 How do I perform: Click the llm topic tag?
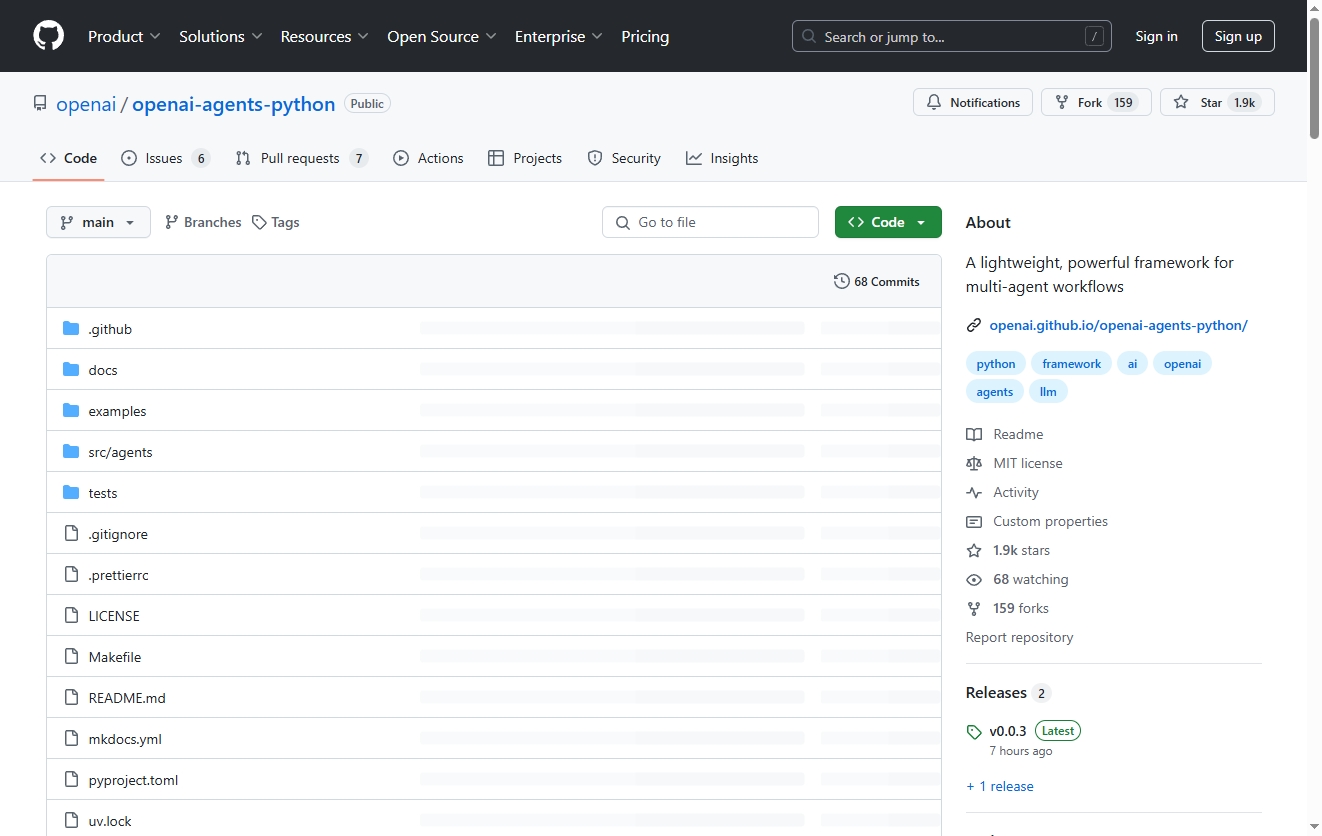click(1048, 392)
